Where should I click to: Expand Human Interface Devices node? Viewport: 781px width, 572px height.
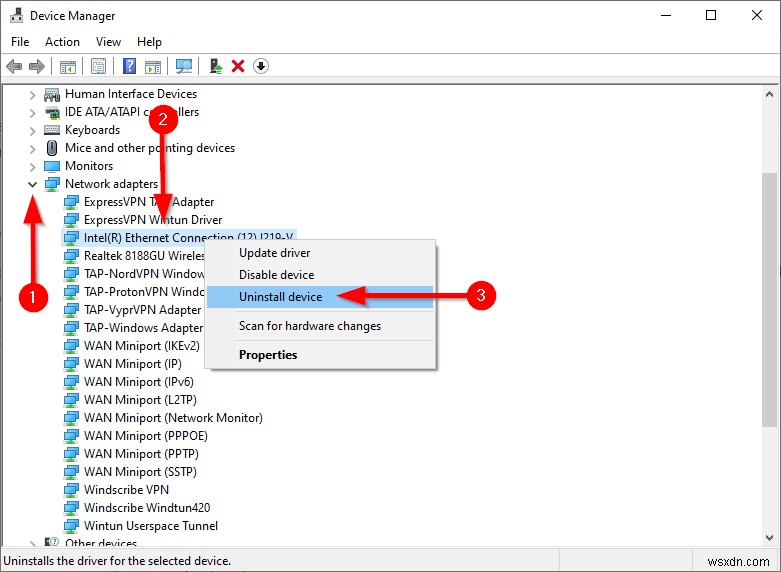pyautogui.click(x=32, y=95)
